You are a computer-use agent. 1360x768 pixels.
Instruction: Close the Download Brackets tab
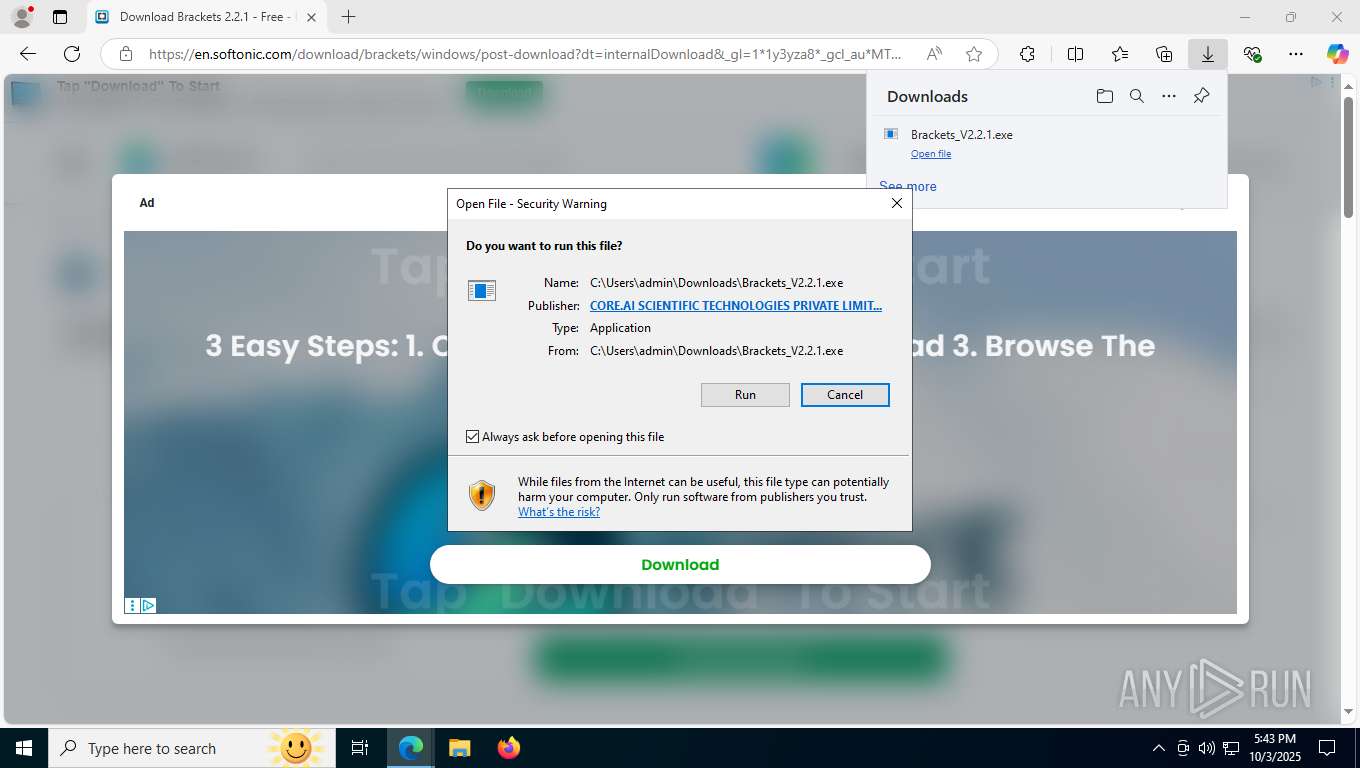(x=311, y=17)
